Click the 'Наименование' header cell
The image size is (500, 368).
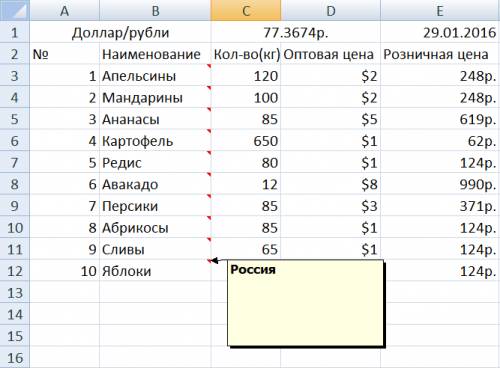[155, 54]
